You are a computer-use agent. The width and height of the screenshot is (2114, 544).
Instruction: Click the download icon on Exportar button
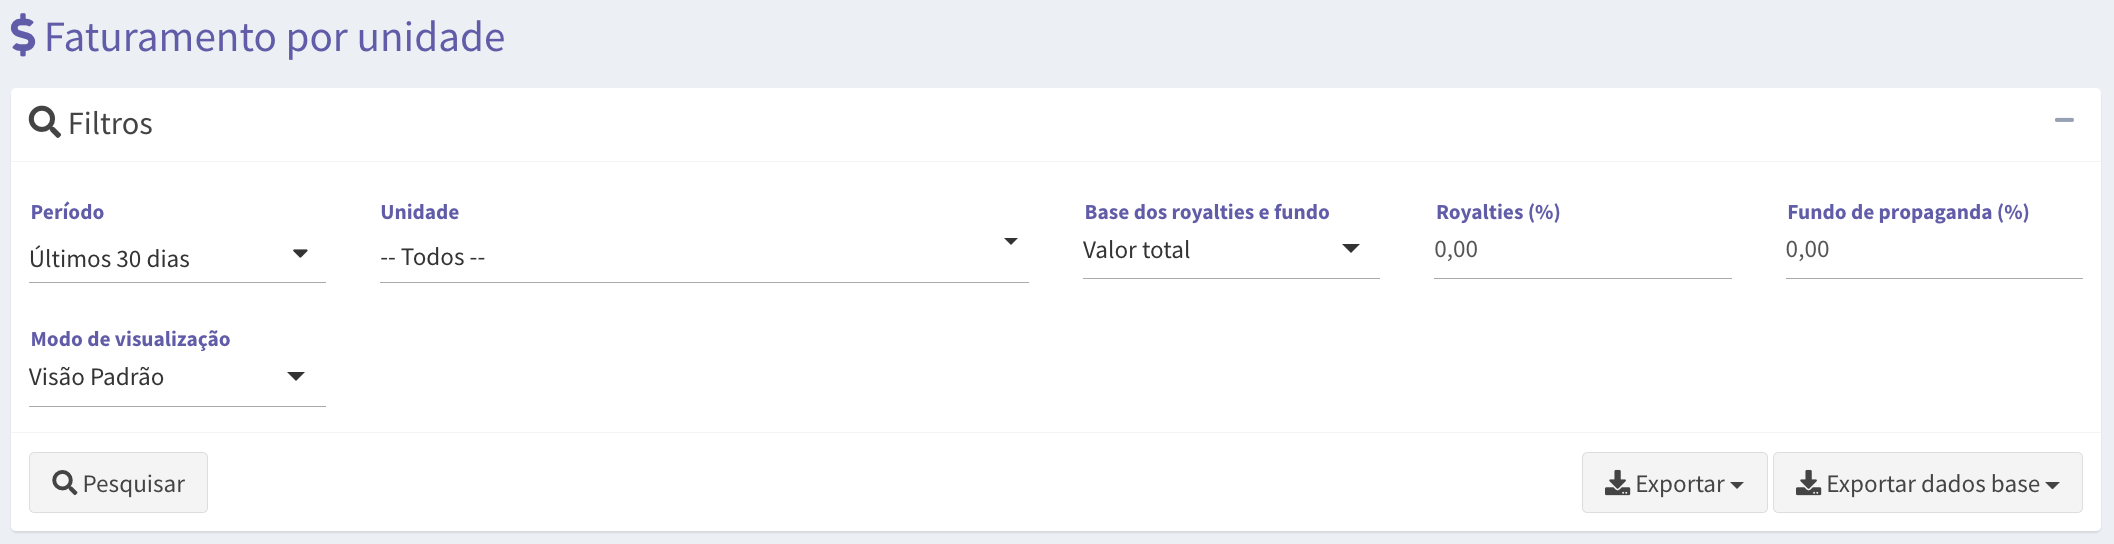[1617, 484]
